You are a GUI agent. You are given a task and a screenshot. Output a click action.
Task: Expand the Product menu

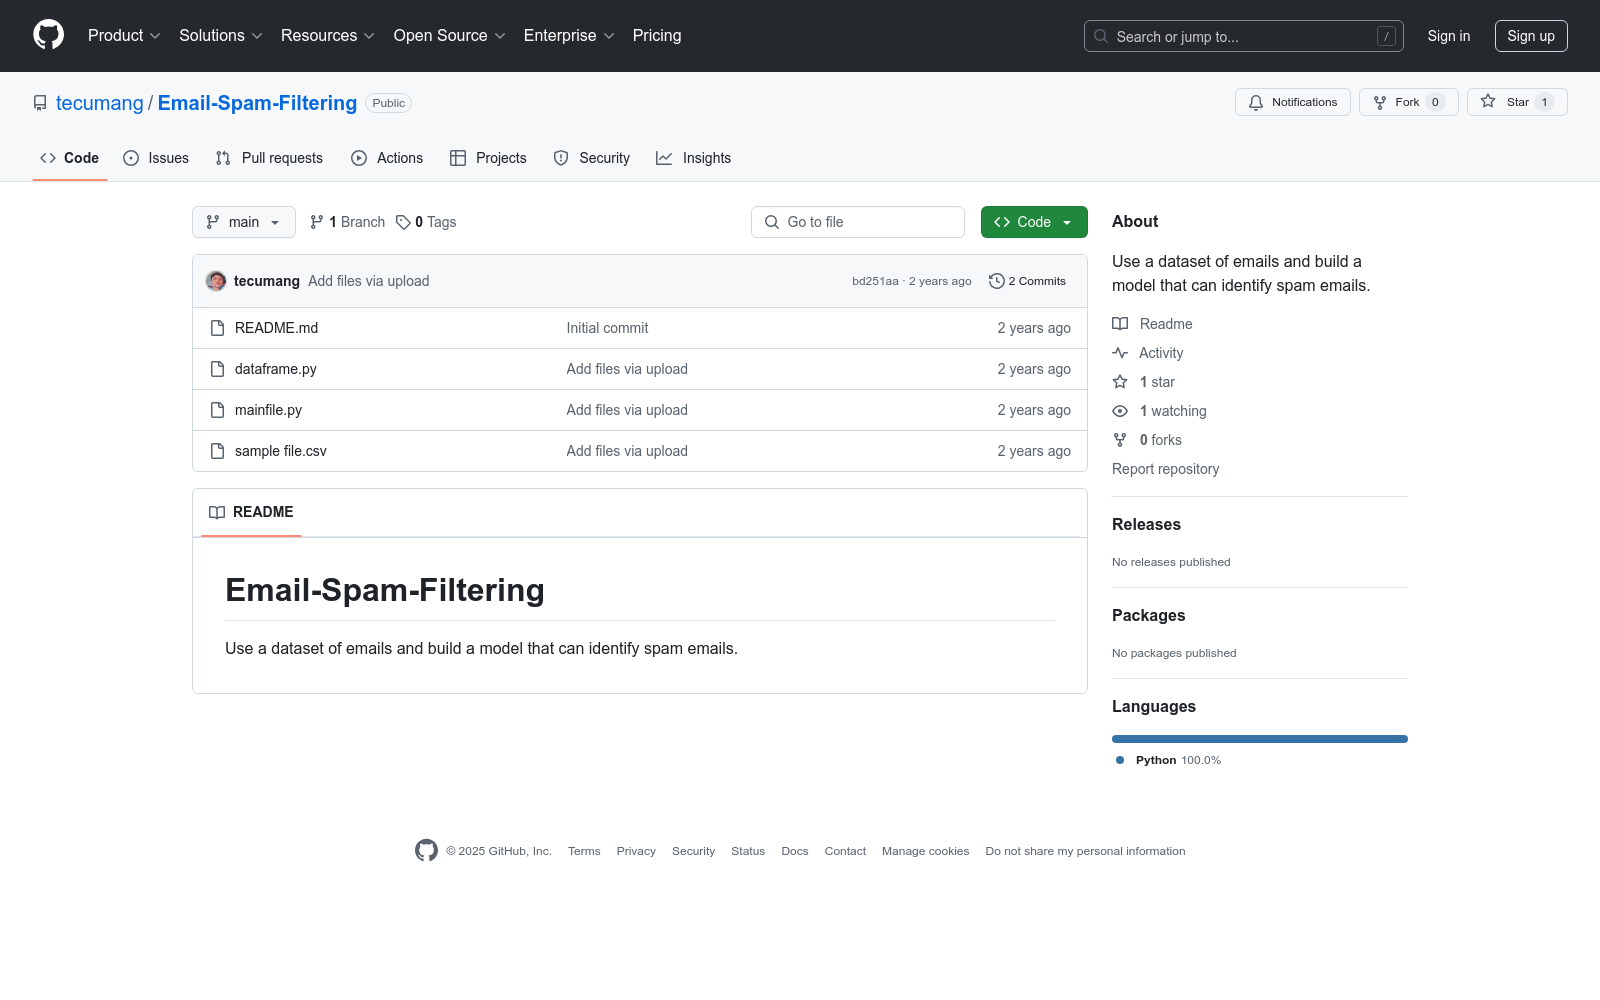(123, 36)
